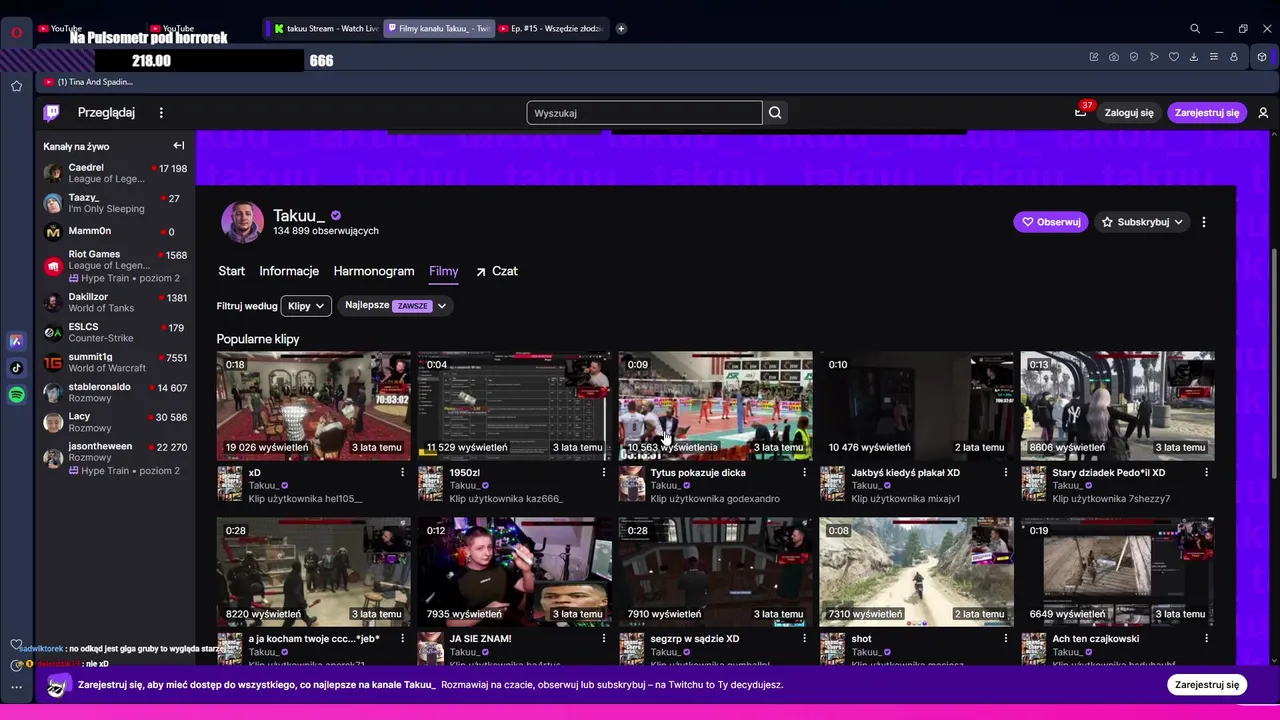Open ESLCS live channel in sidebar

coord(115,332)
